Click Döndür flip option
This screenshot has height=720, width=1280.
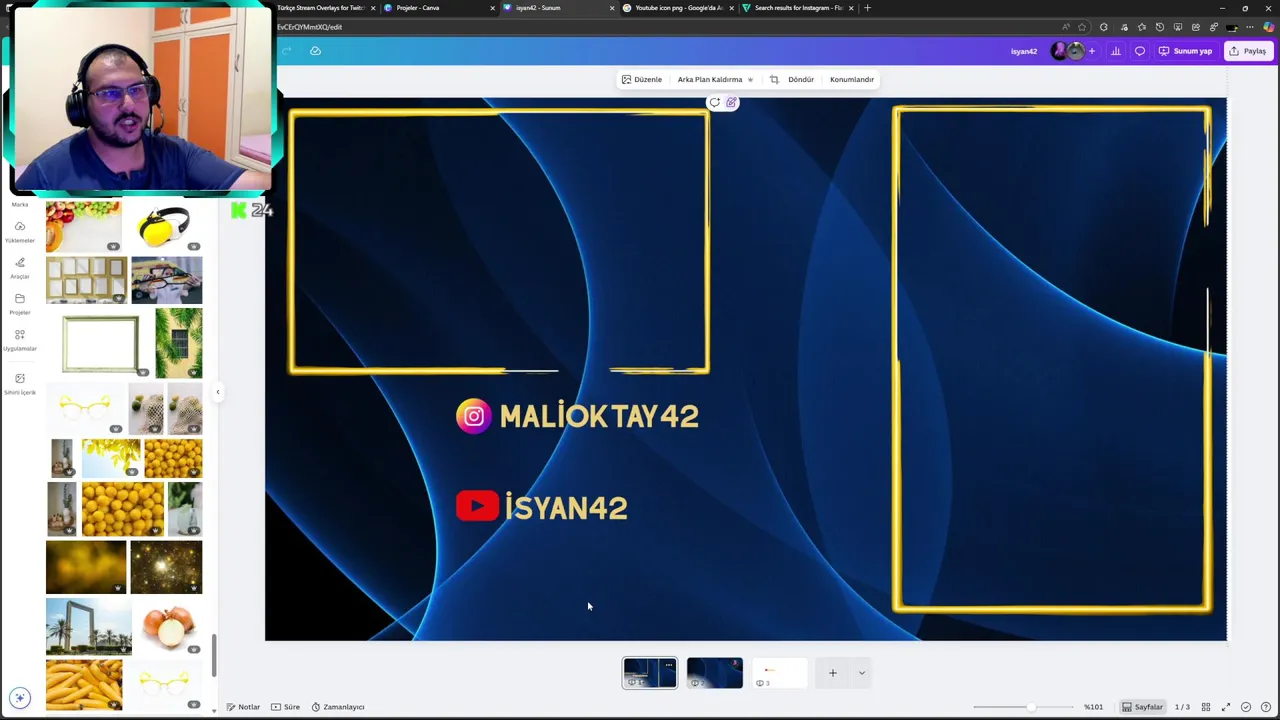point(801,79)
